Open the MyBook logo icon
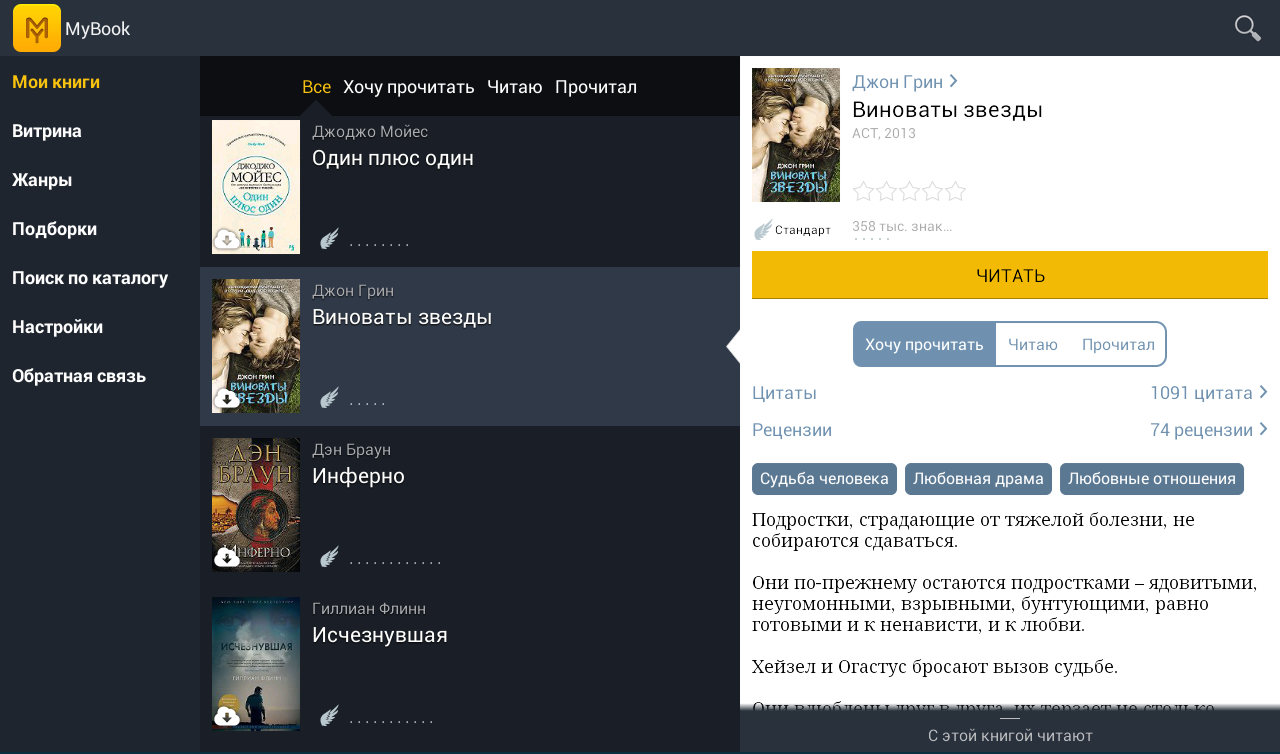The image size is (1280, 754). click(37, 28)
